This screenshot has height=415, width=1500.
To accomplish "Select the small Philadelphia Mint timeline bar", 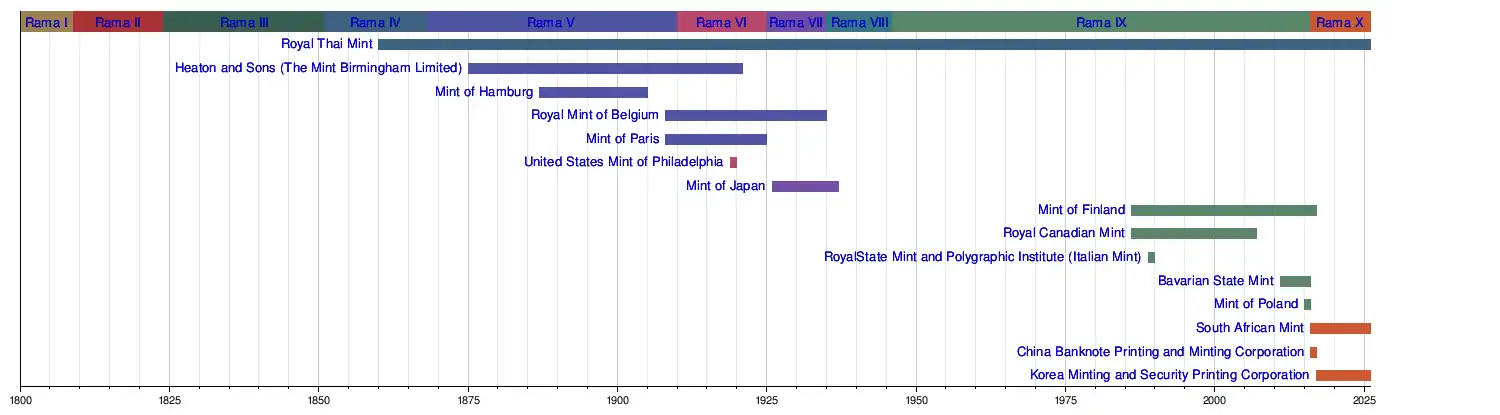I will 733,162.
